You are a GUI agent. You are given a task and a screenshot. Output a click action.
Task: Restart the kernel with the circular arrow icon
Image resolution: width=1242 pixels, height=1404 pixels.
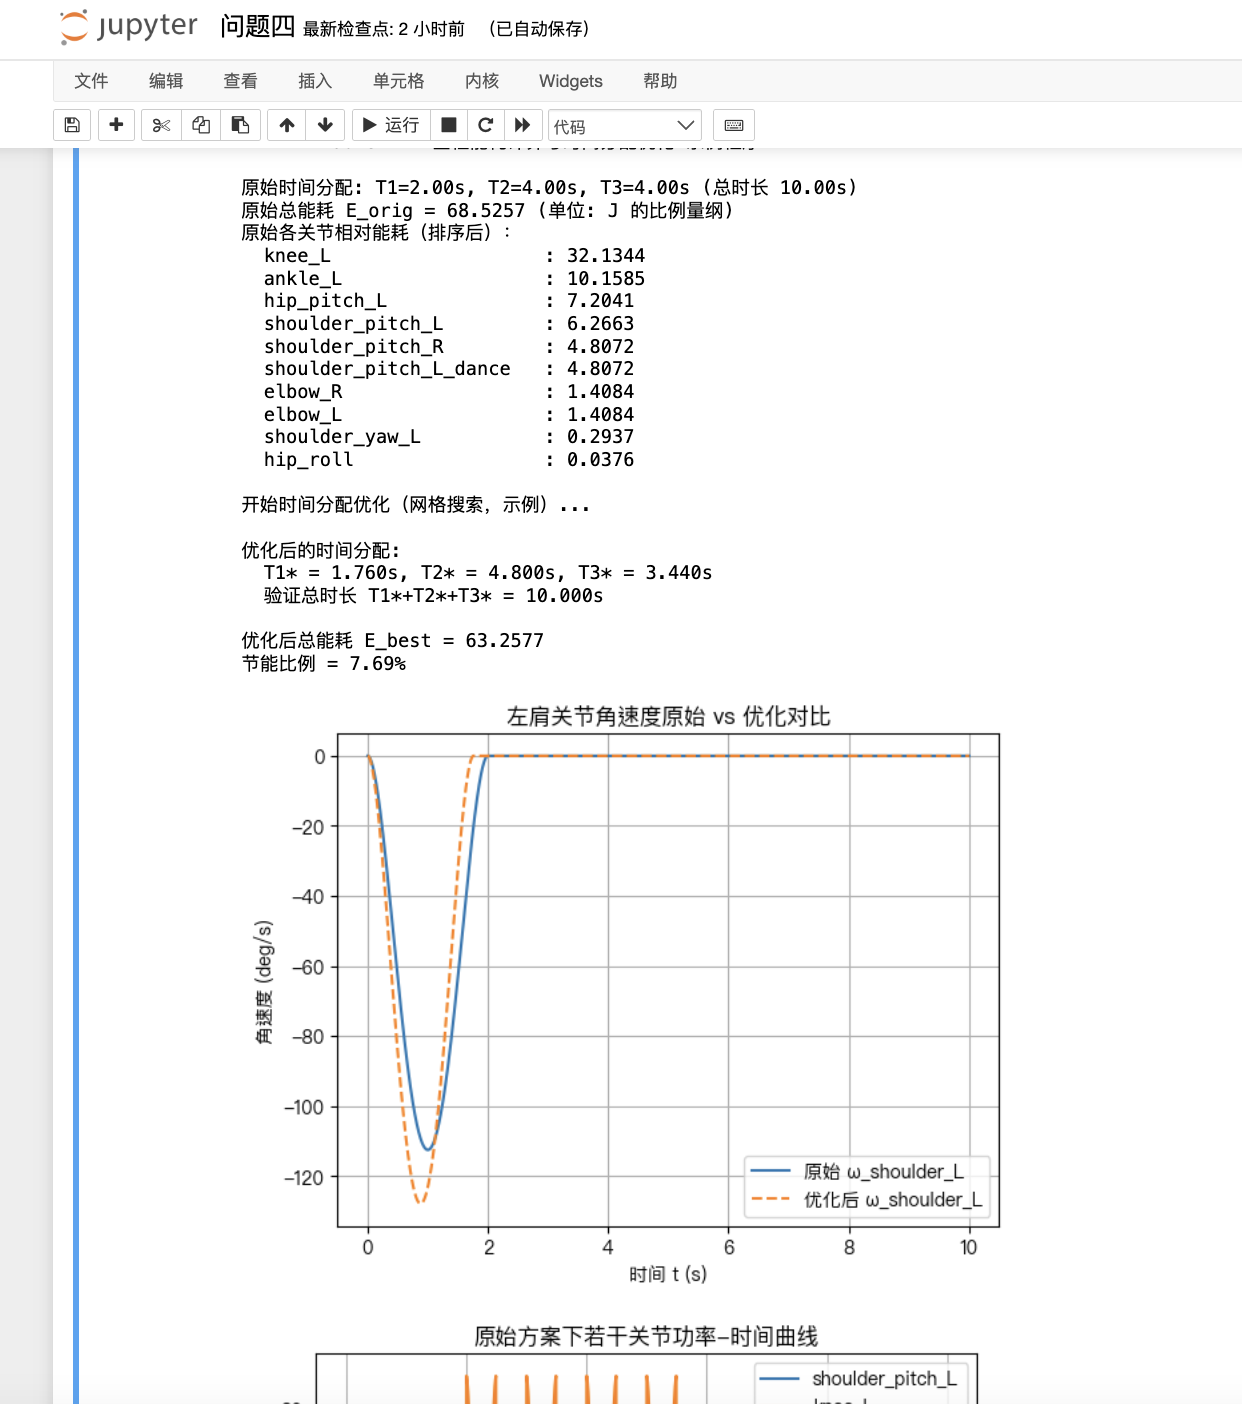(x=486, y=125)
